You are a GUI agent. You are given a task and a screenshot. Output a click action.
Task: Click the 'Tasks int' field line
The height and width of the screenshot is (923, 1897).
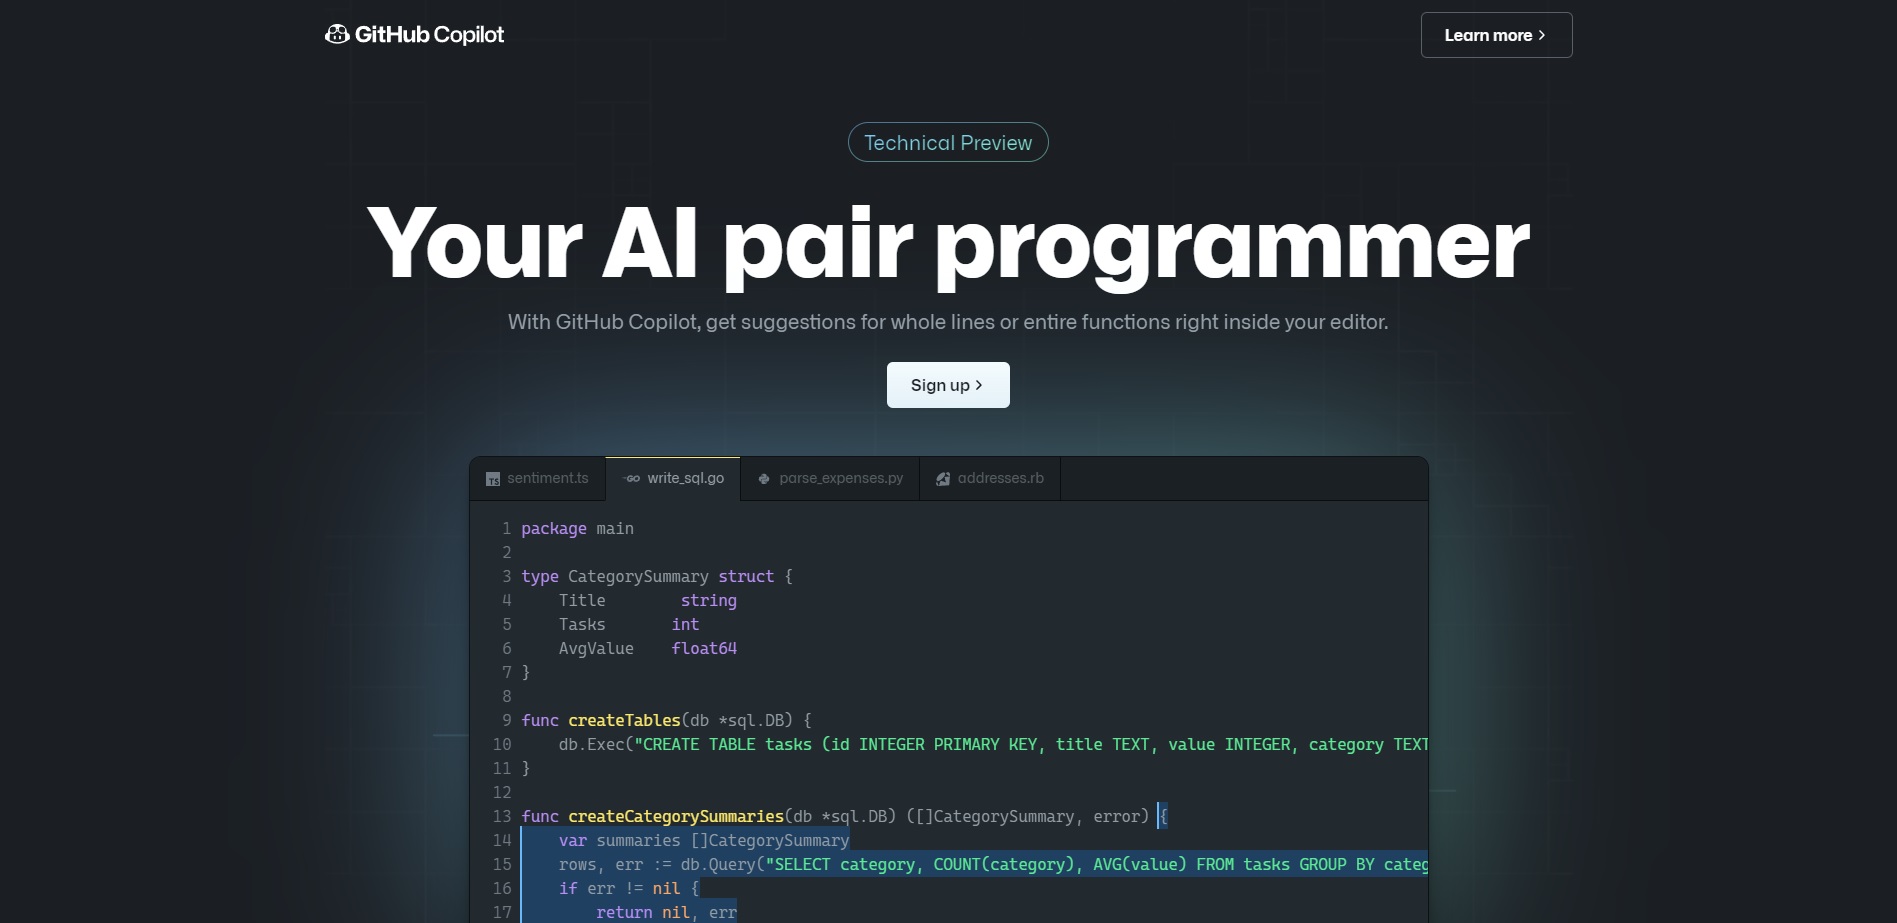click(628, 625)
